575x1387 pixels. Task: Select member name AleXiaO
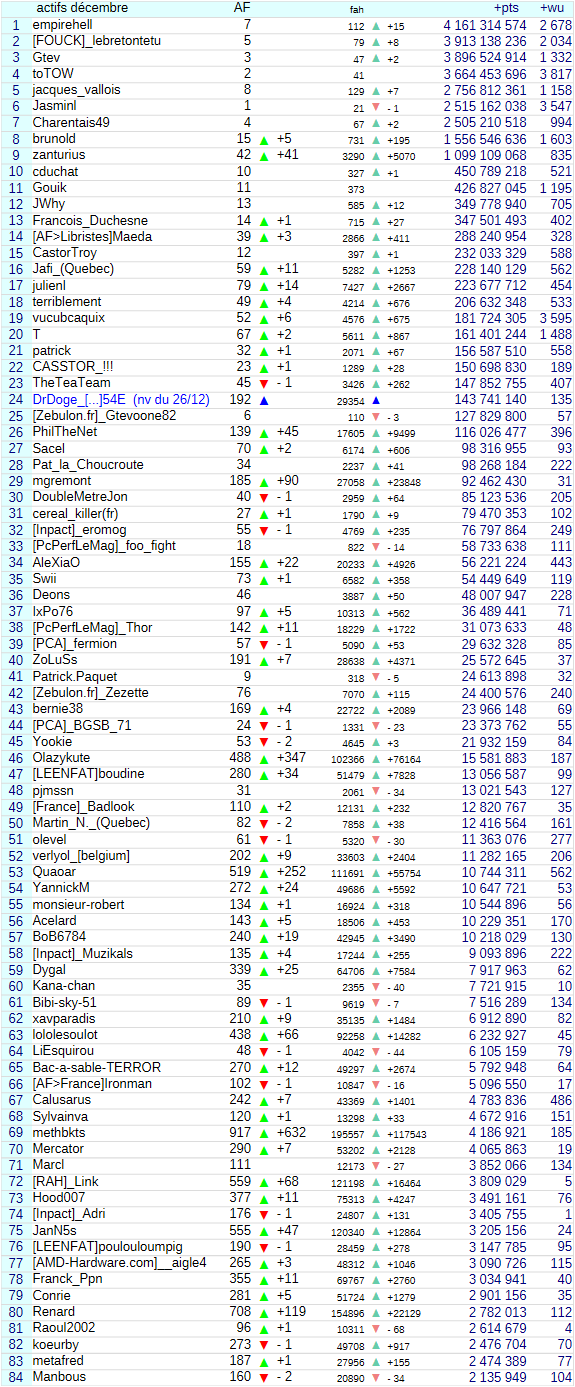pyautogui.click(x=57, y=563)
